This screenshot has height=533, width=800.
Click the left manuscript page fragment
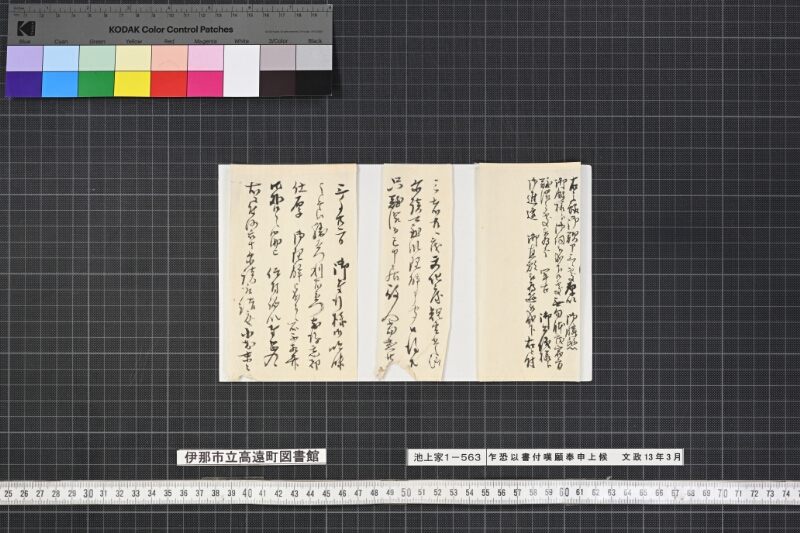point(293,272)
